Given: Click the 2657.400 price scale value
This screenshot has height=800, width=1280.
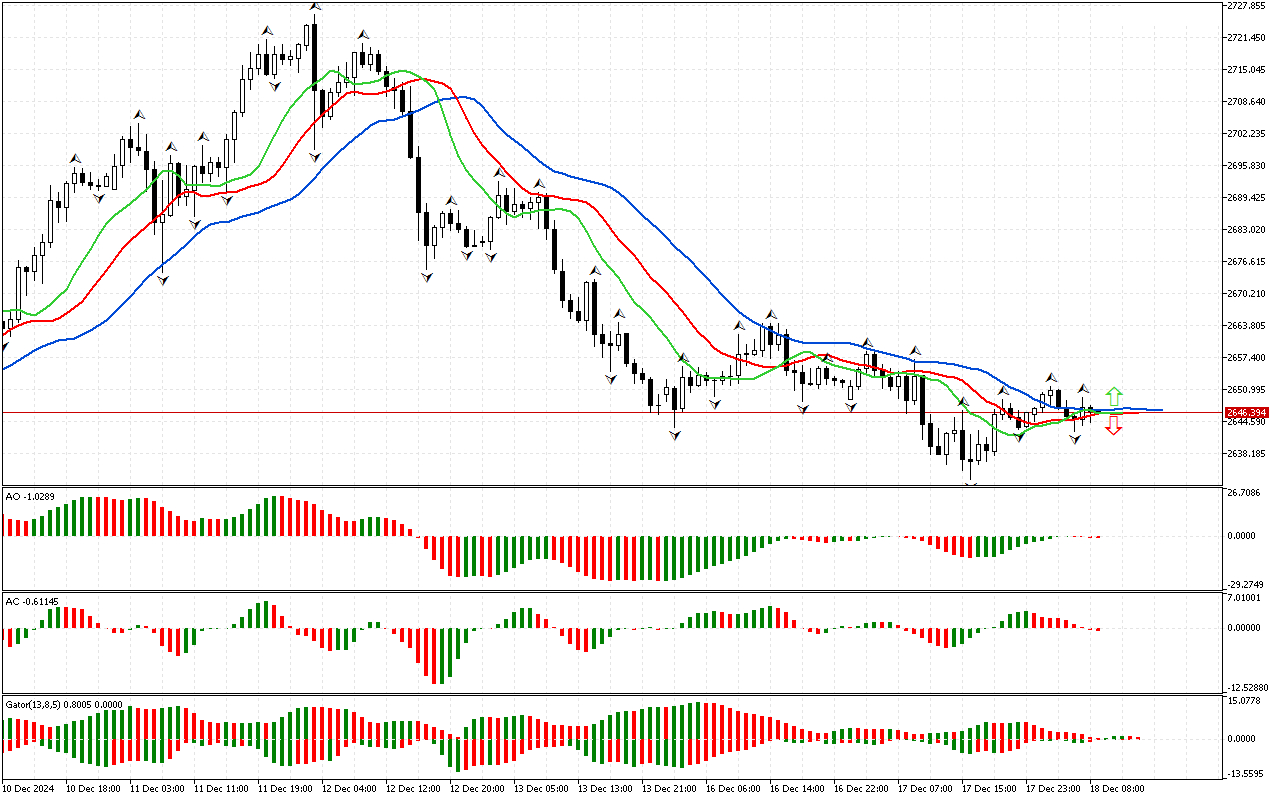Looking at the screenshot, I should [1246, 358].
